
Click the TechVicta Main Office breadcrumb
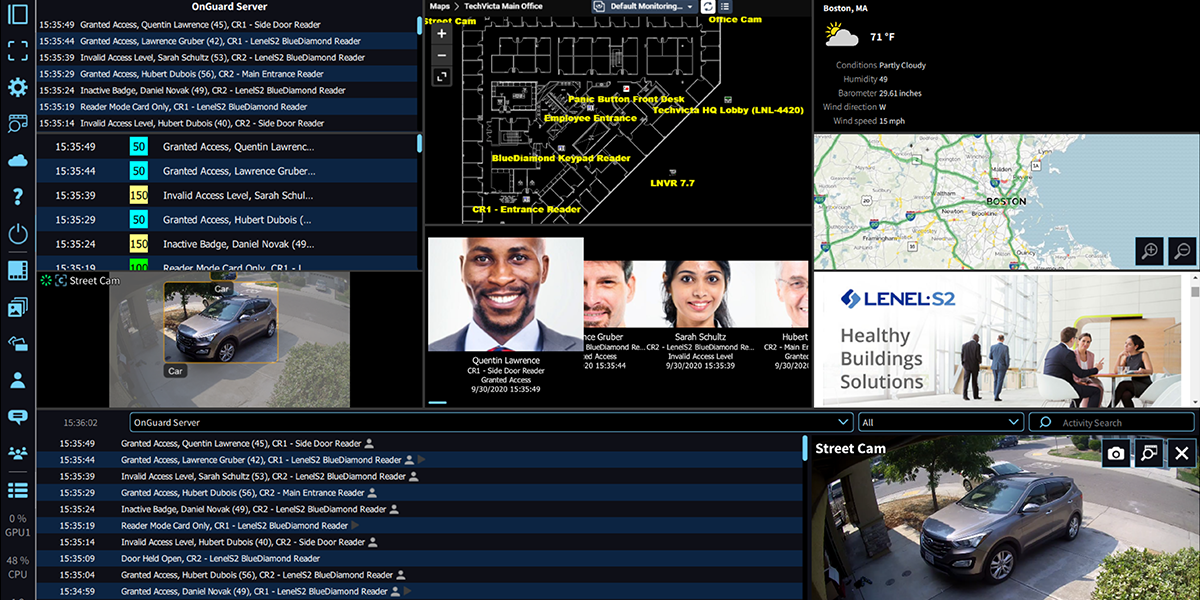click(505, 6)
